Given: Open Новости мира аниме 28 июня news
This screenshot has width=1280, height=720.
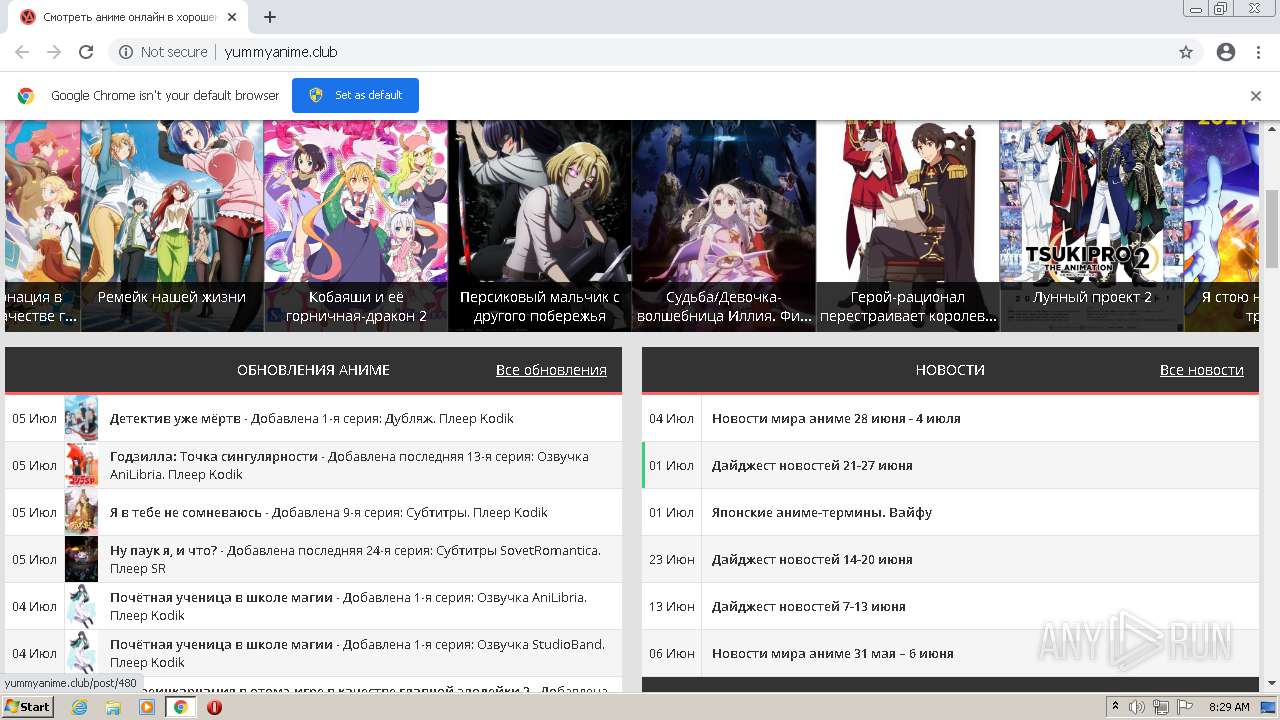Looking at the screenshot, I should 836,418.
